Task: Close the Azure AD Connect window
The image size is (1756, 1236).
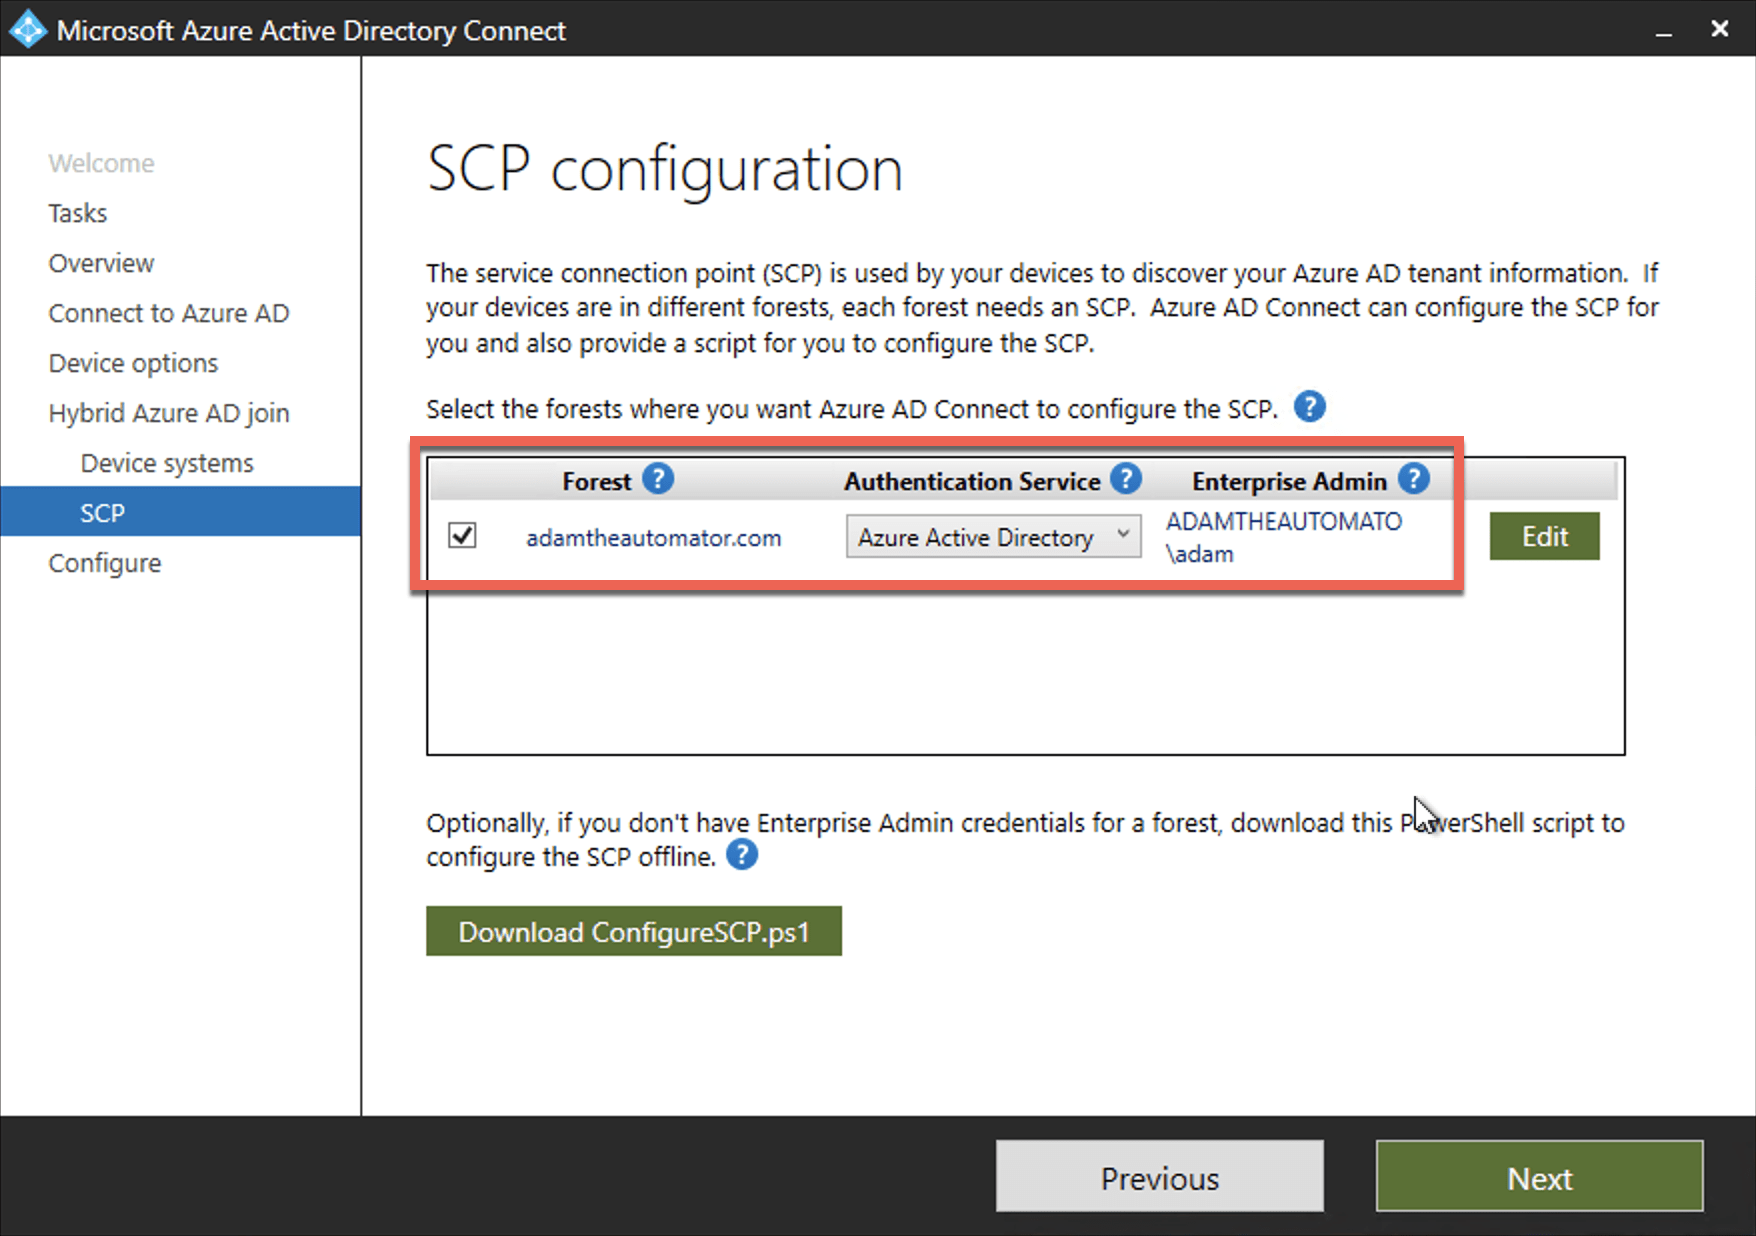Action: [x=1720, y=29]
